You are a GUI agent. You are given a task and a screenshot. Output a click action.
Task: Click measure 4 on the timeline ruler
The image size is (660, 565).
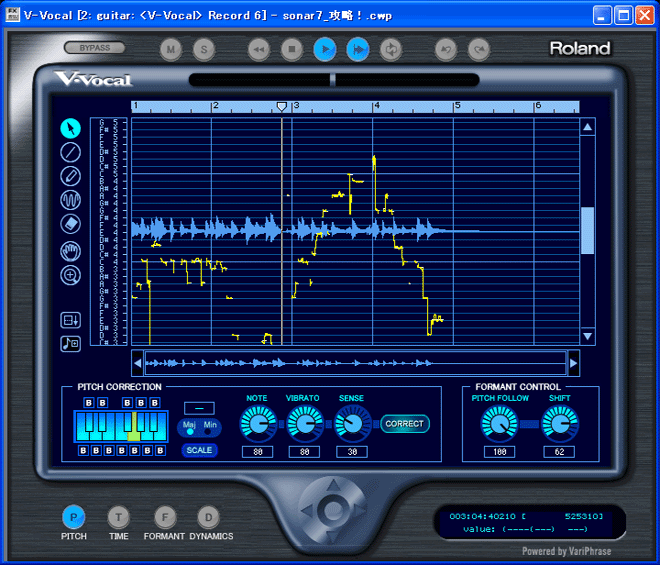377,105
